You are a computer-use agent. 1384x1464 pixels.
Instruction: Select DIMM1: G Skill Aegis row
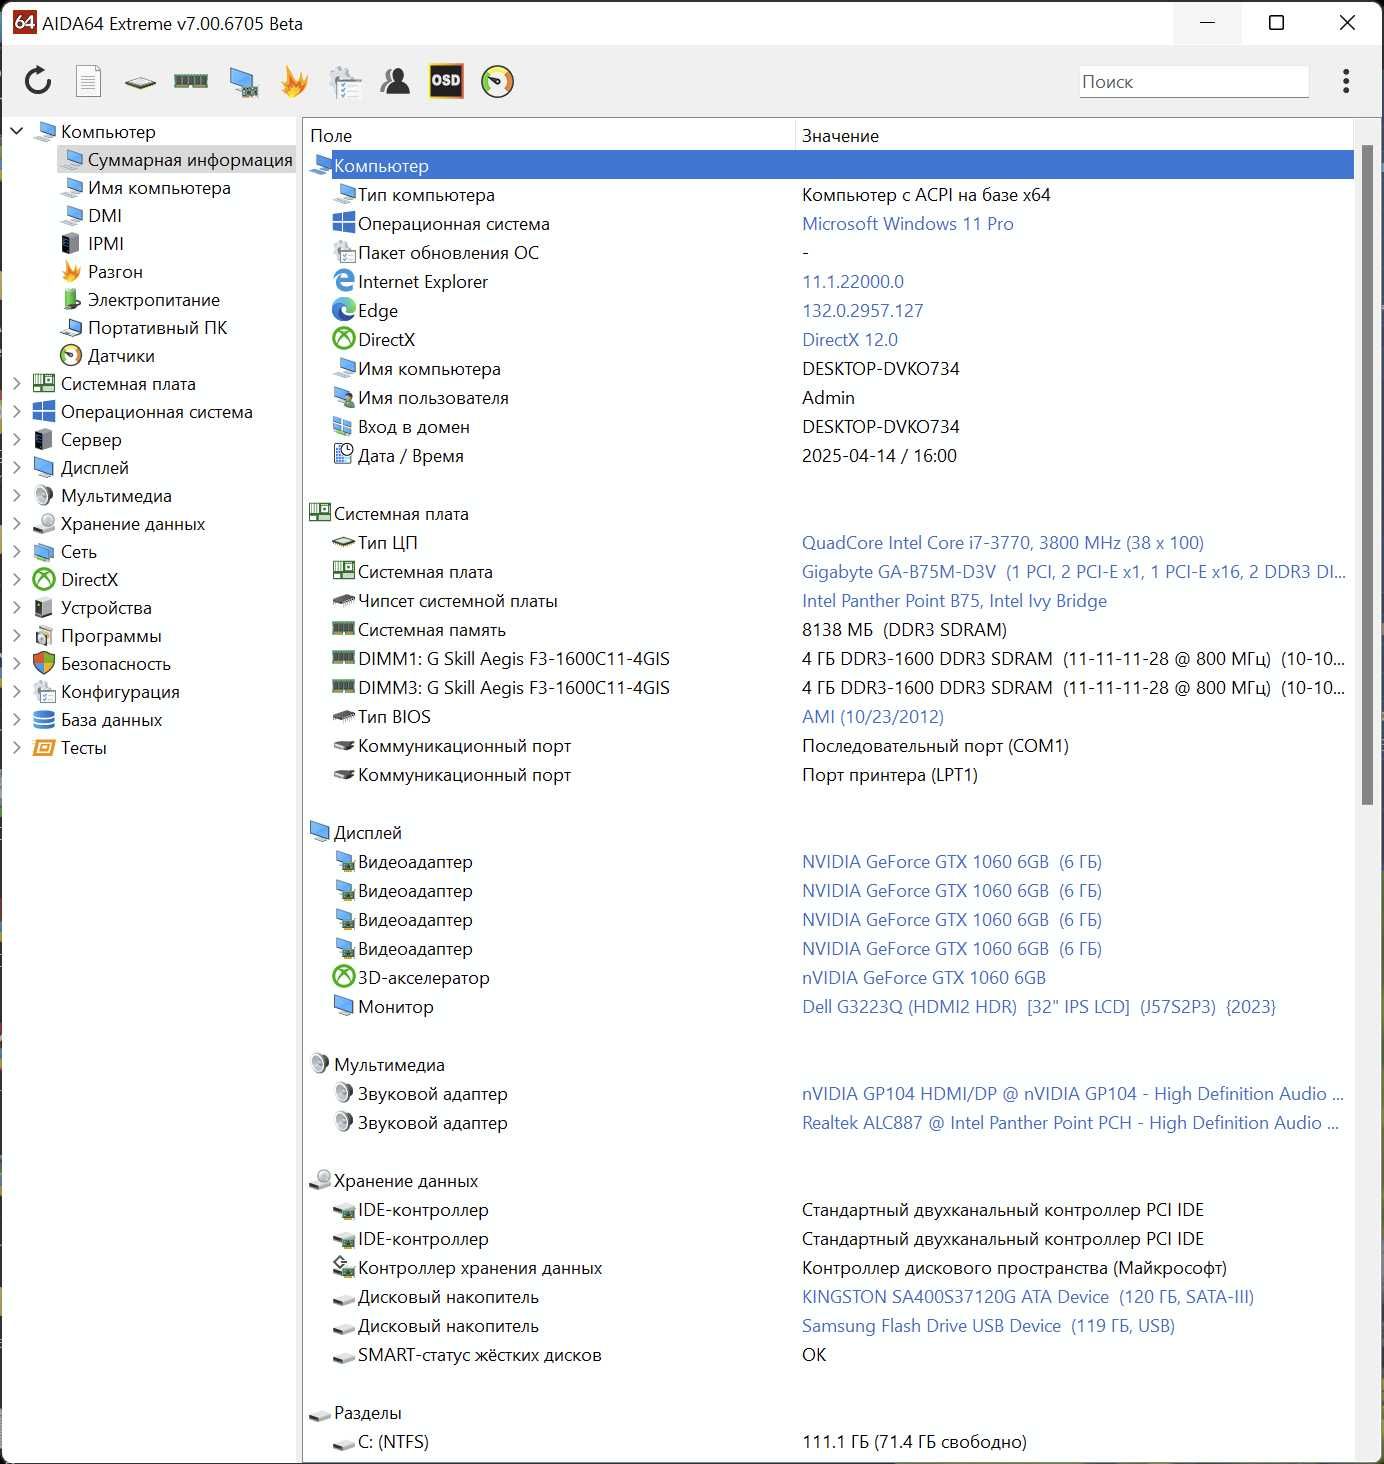click(x=830, y=658)
